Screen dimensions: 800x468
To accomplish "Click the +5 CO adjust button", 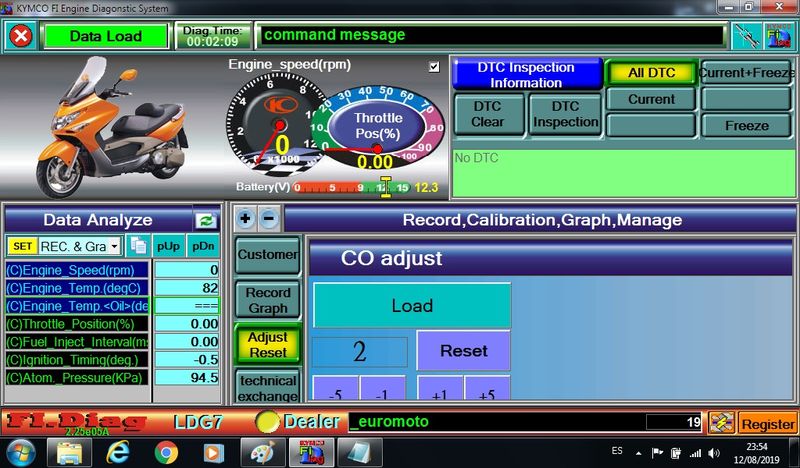I will click(x=487, y=390).
